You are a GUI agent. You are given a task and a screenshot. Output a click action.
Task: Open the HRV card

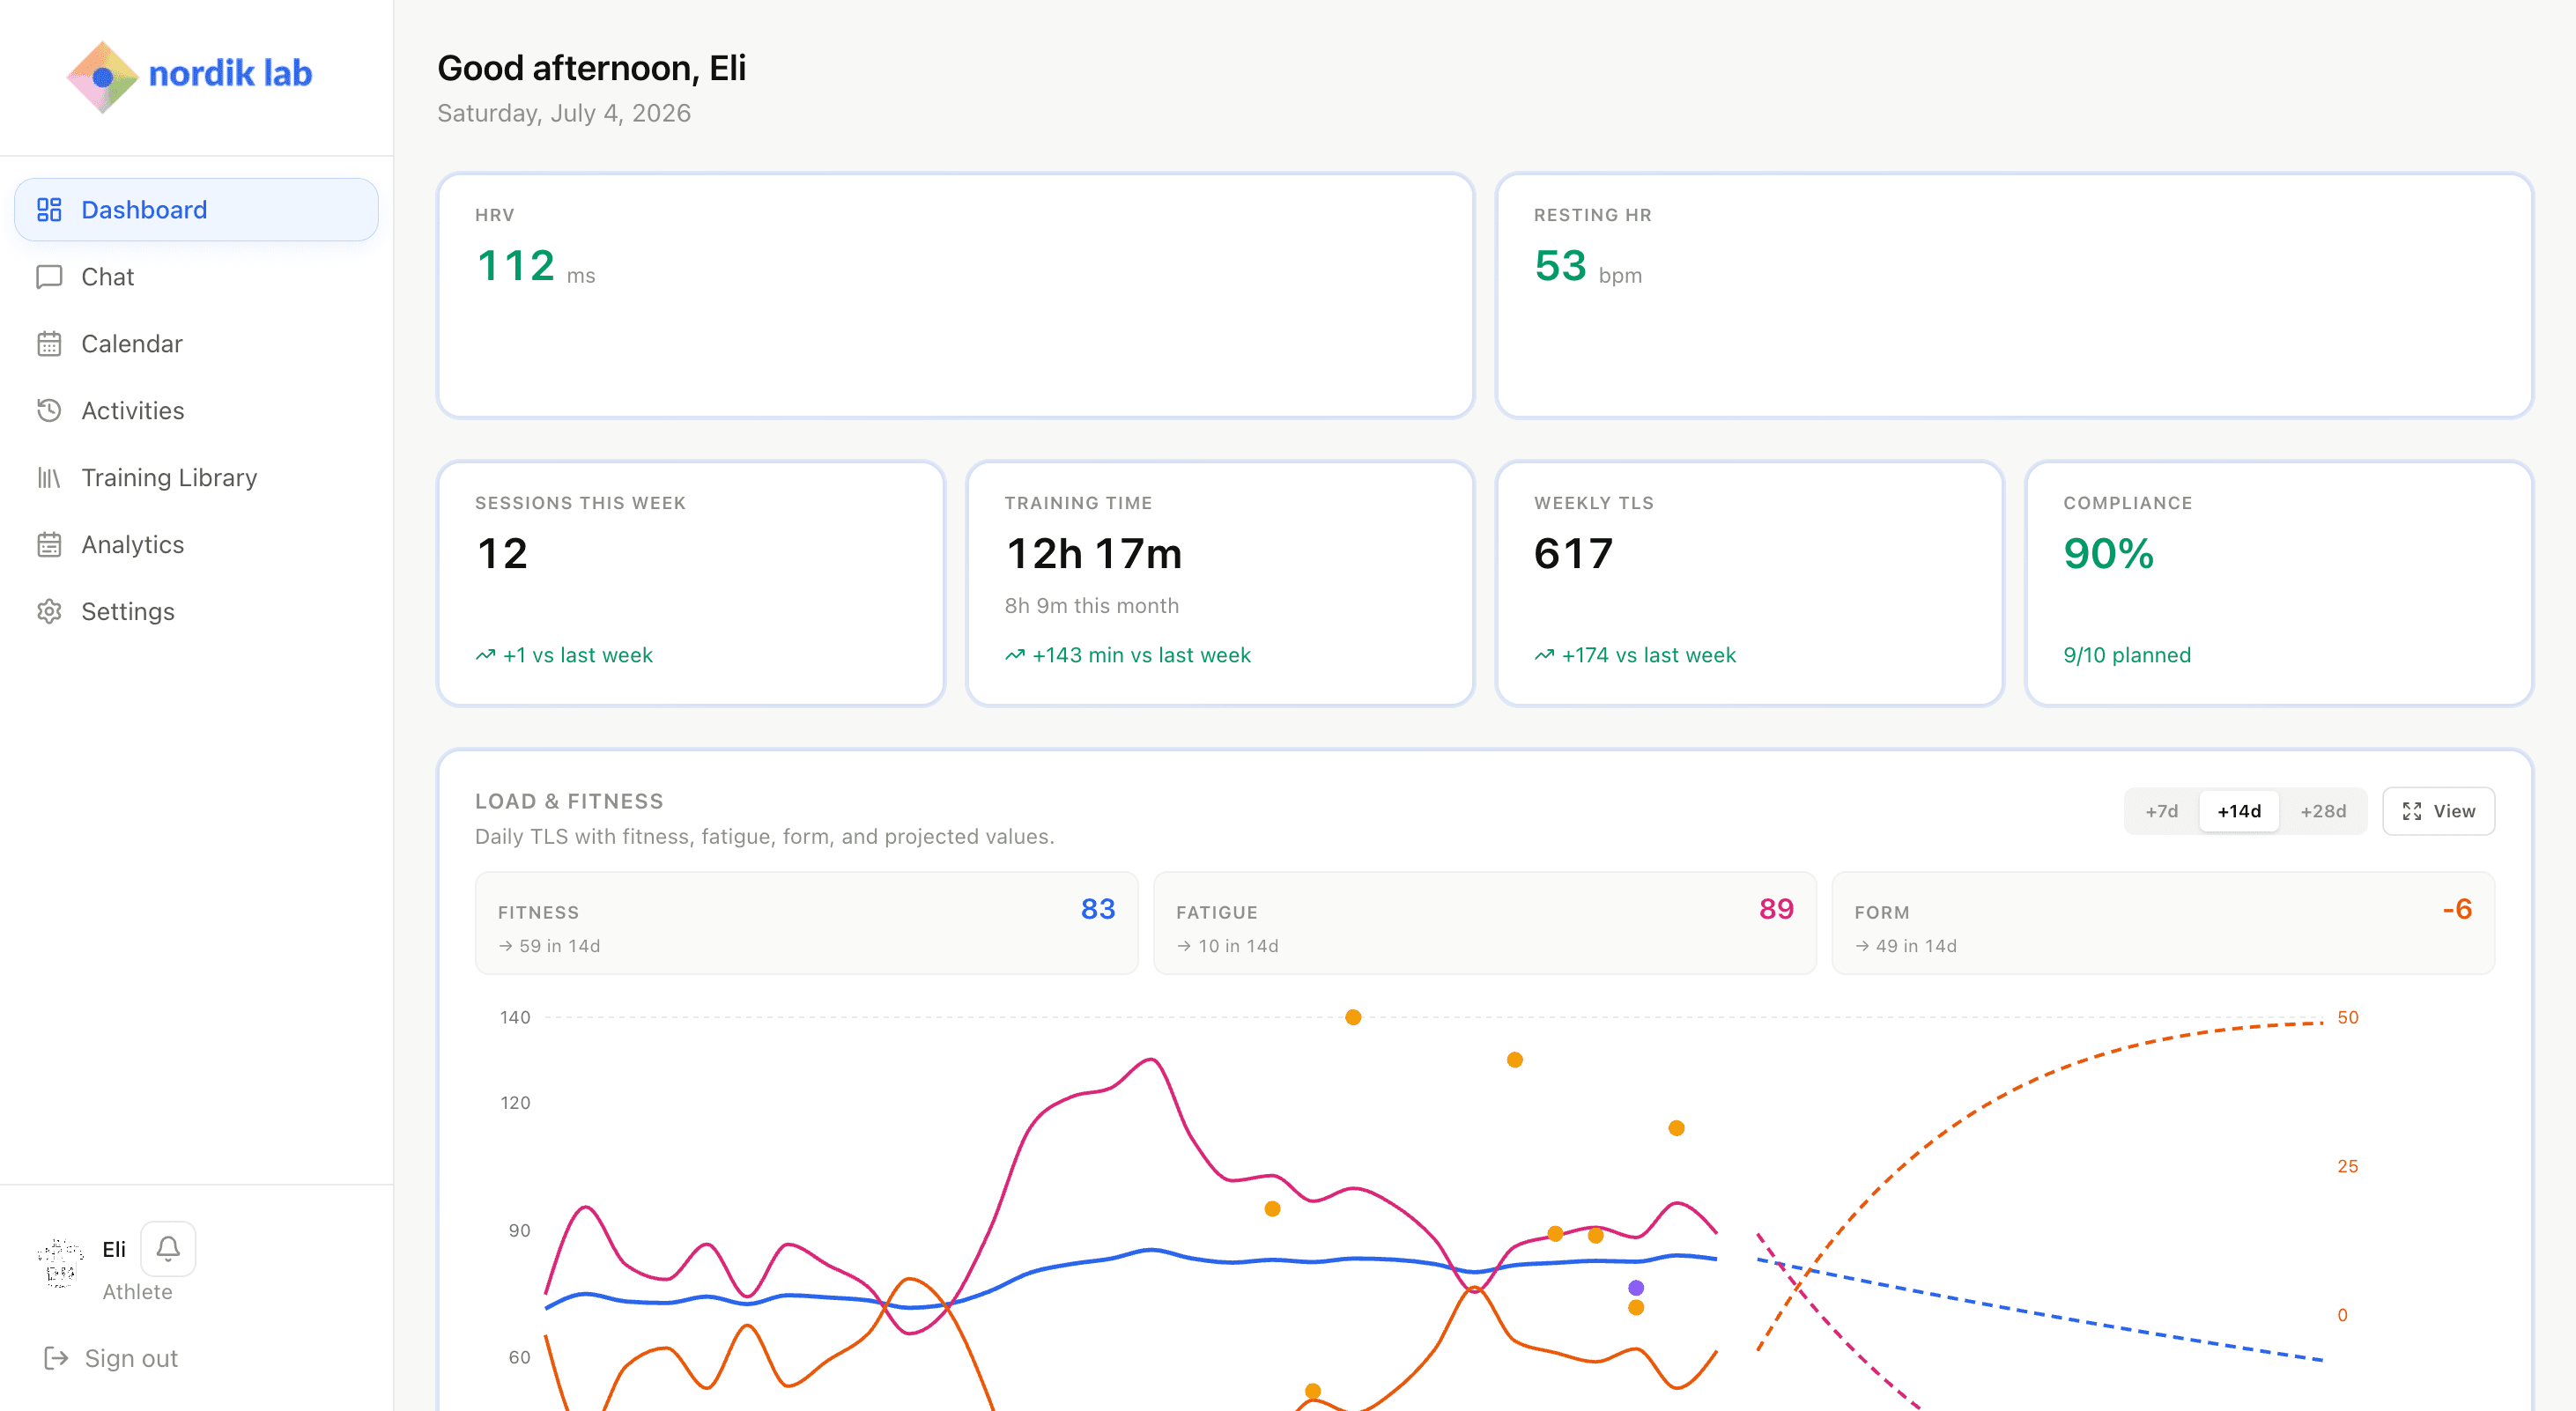[955, 295]
